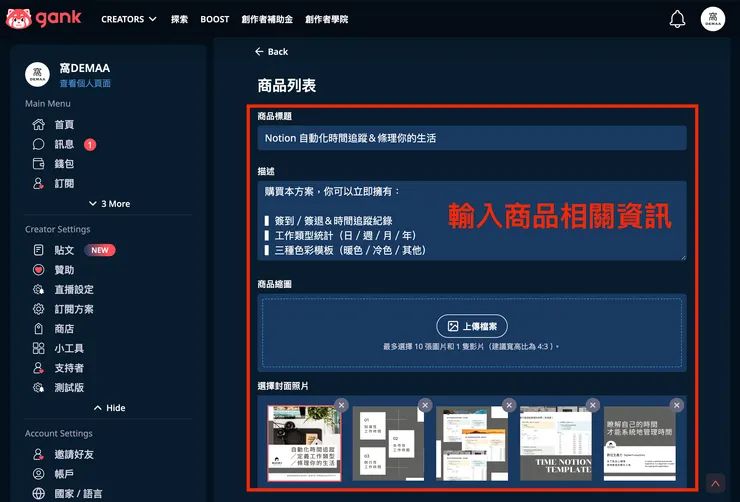The width and height of the screenshot is (740, 502).
Task: Click the chat bubble icon beside 訊息
Action: [39, 144]
